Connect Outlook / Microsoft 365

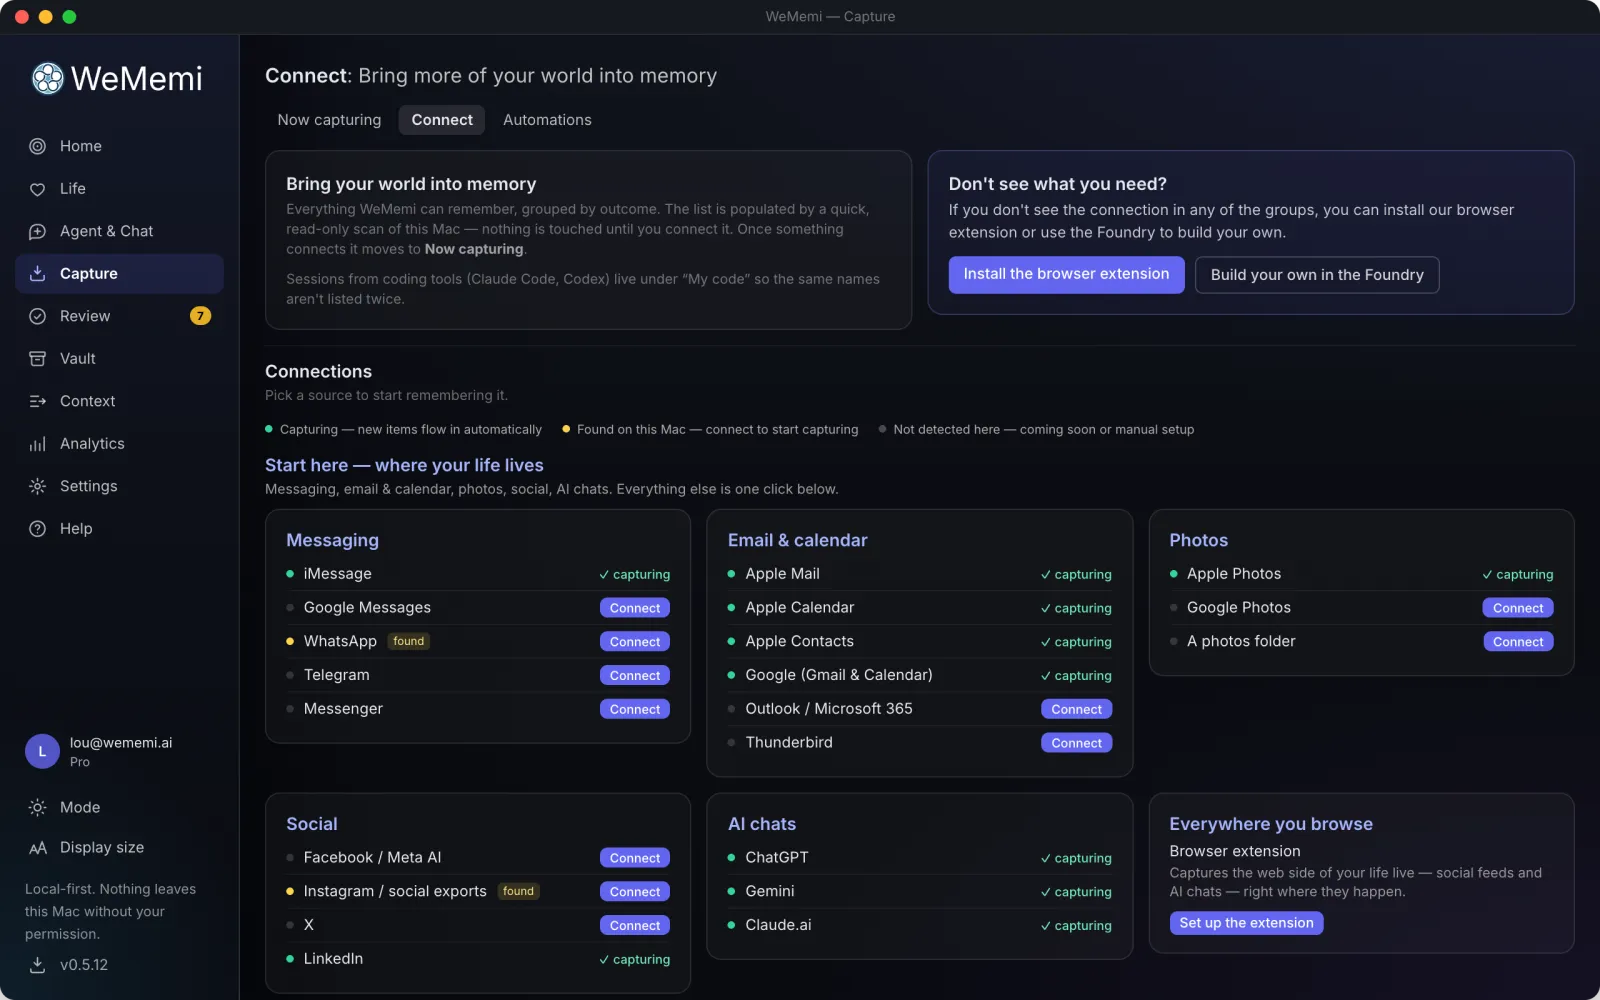(1076, 709)
